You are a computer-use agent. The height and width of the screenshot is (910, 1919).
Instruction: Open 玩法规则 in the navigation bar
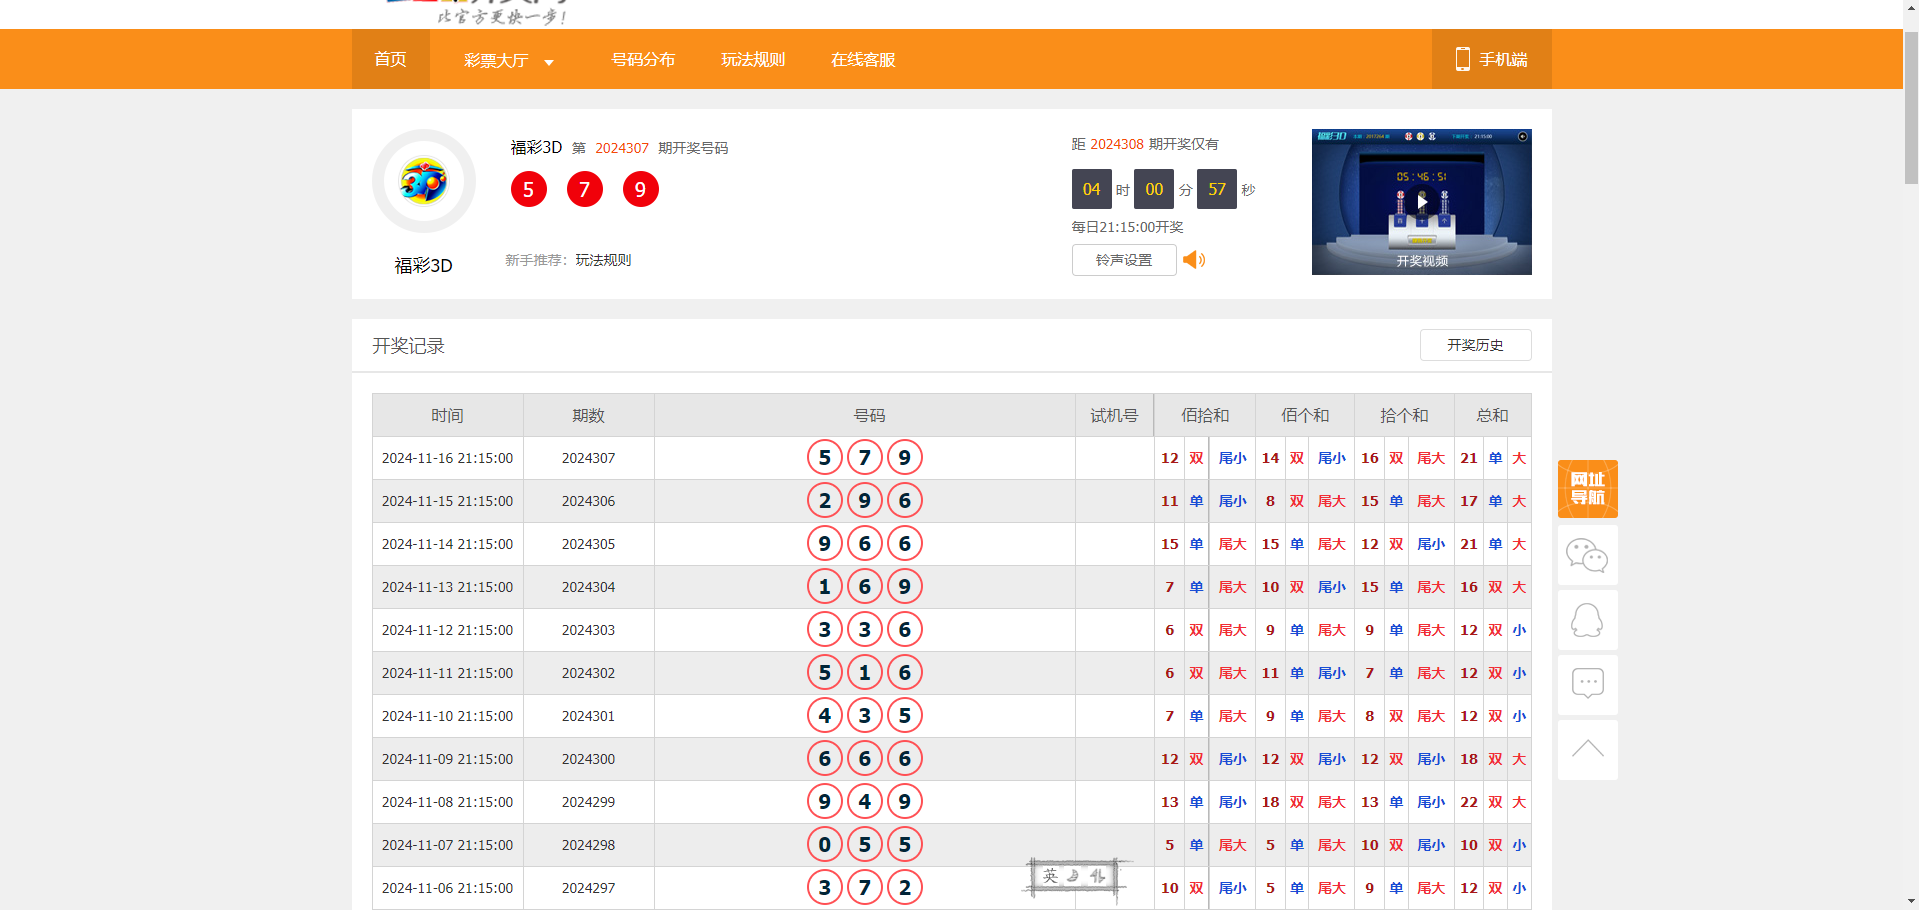(753, 59)
